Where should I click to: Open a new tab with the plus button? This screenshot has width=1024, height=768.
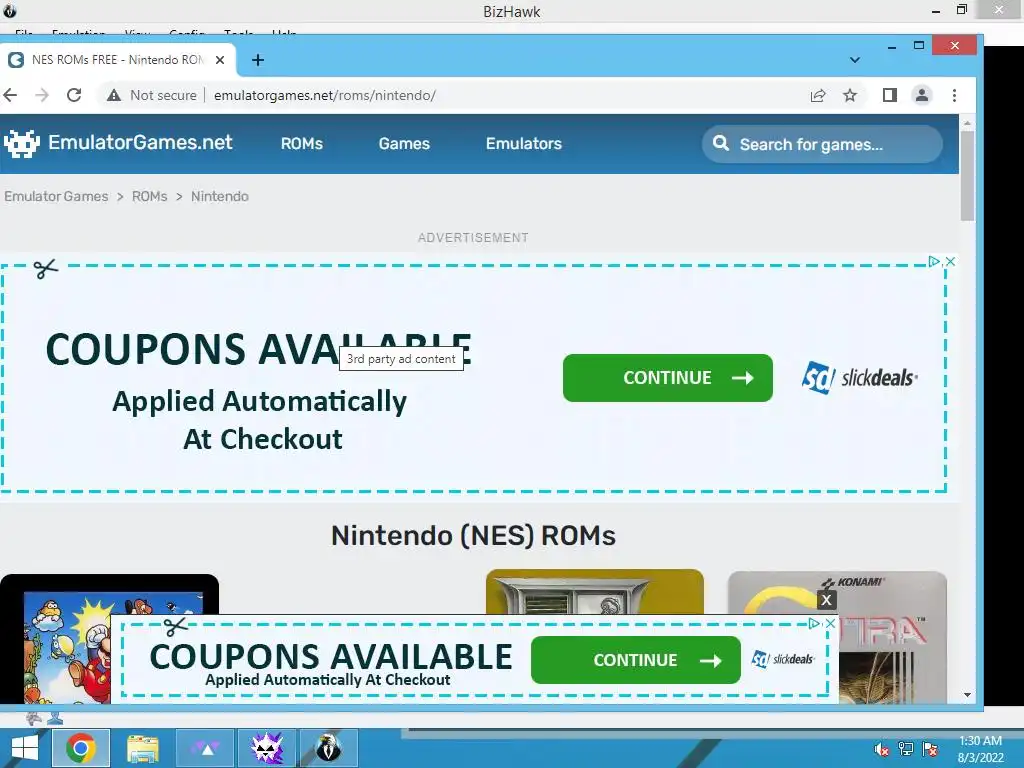point(258,60)
